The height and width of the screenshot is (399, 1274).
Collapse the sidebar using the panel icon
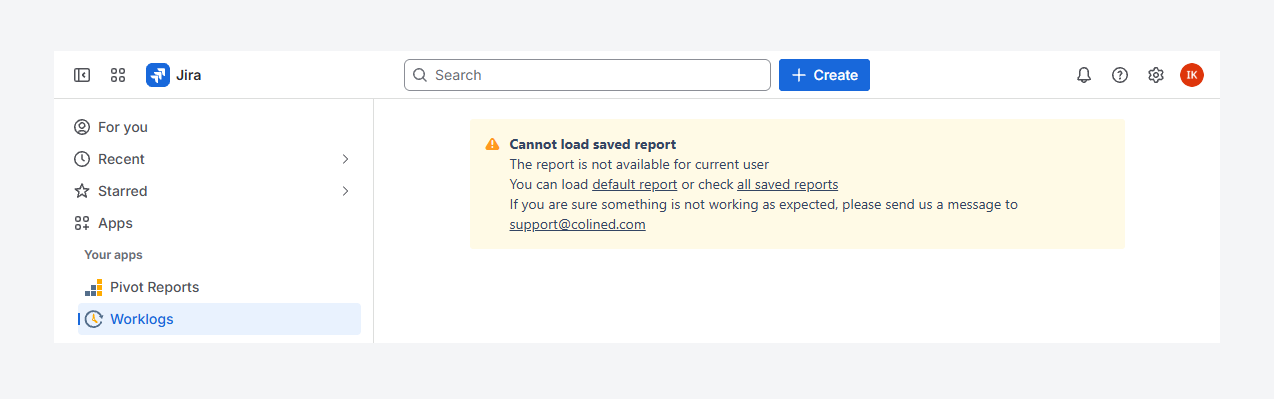pos(82,75)
